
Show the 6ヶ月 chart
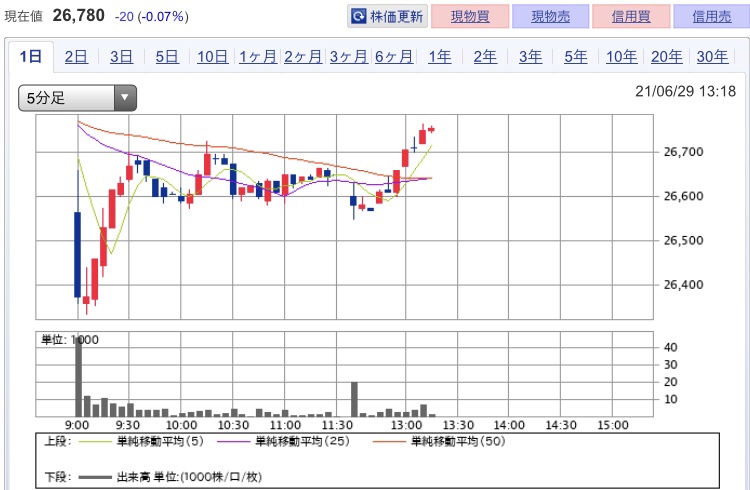click(x=394, y=56)
